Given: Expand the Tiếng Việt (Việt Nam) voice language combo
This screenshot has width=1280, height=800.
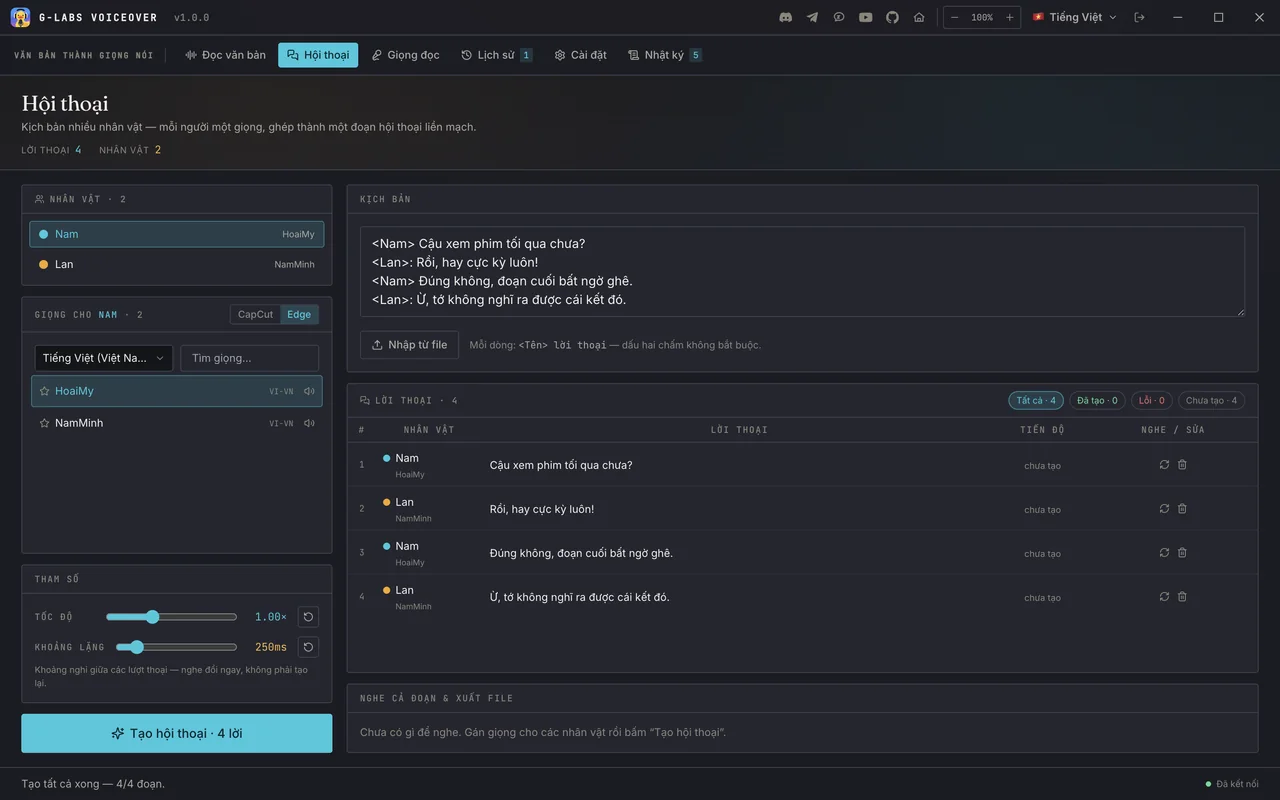Looking at the screenshot, I should pos(104,358).
